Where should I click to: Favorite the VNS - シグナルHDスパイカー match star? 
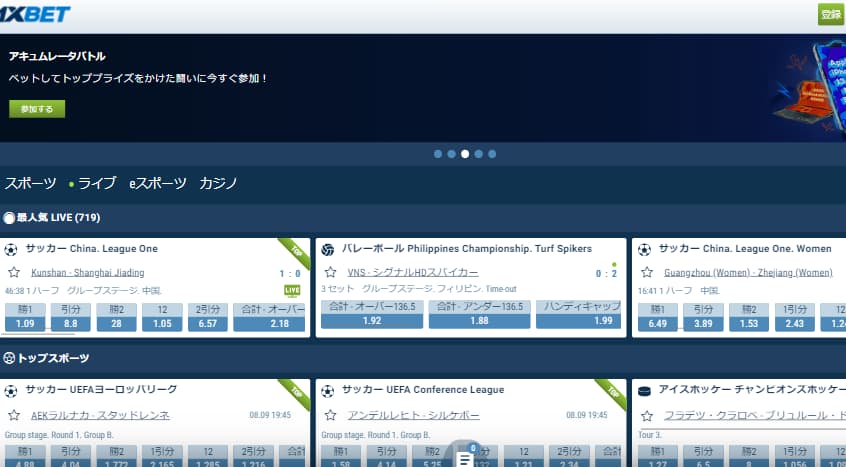331,272
